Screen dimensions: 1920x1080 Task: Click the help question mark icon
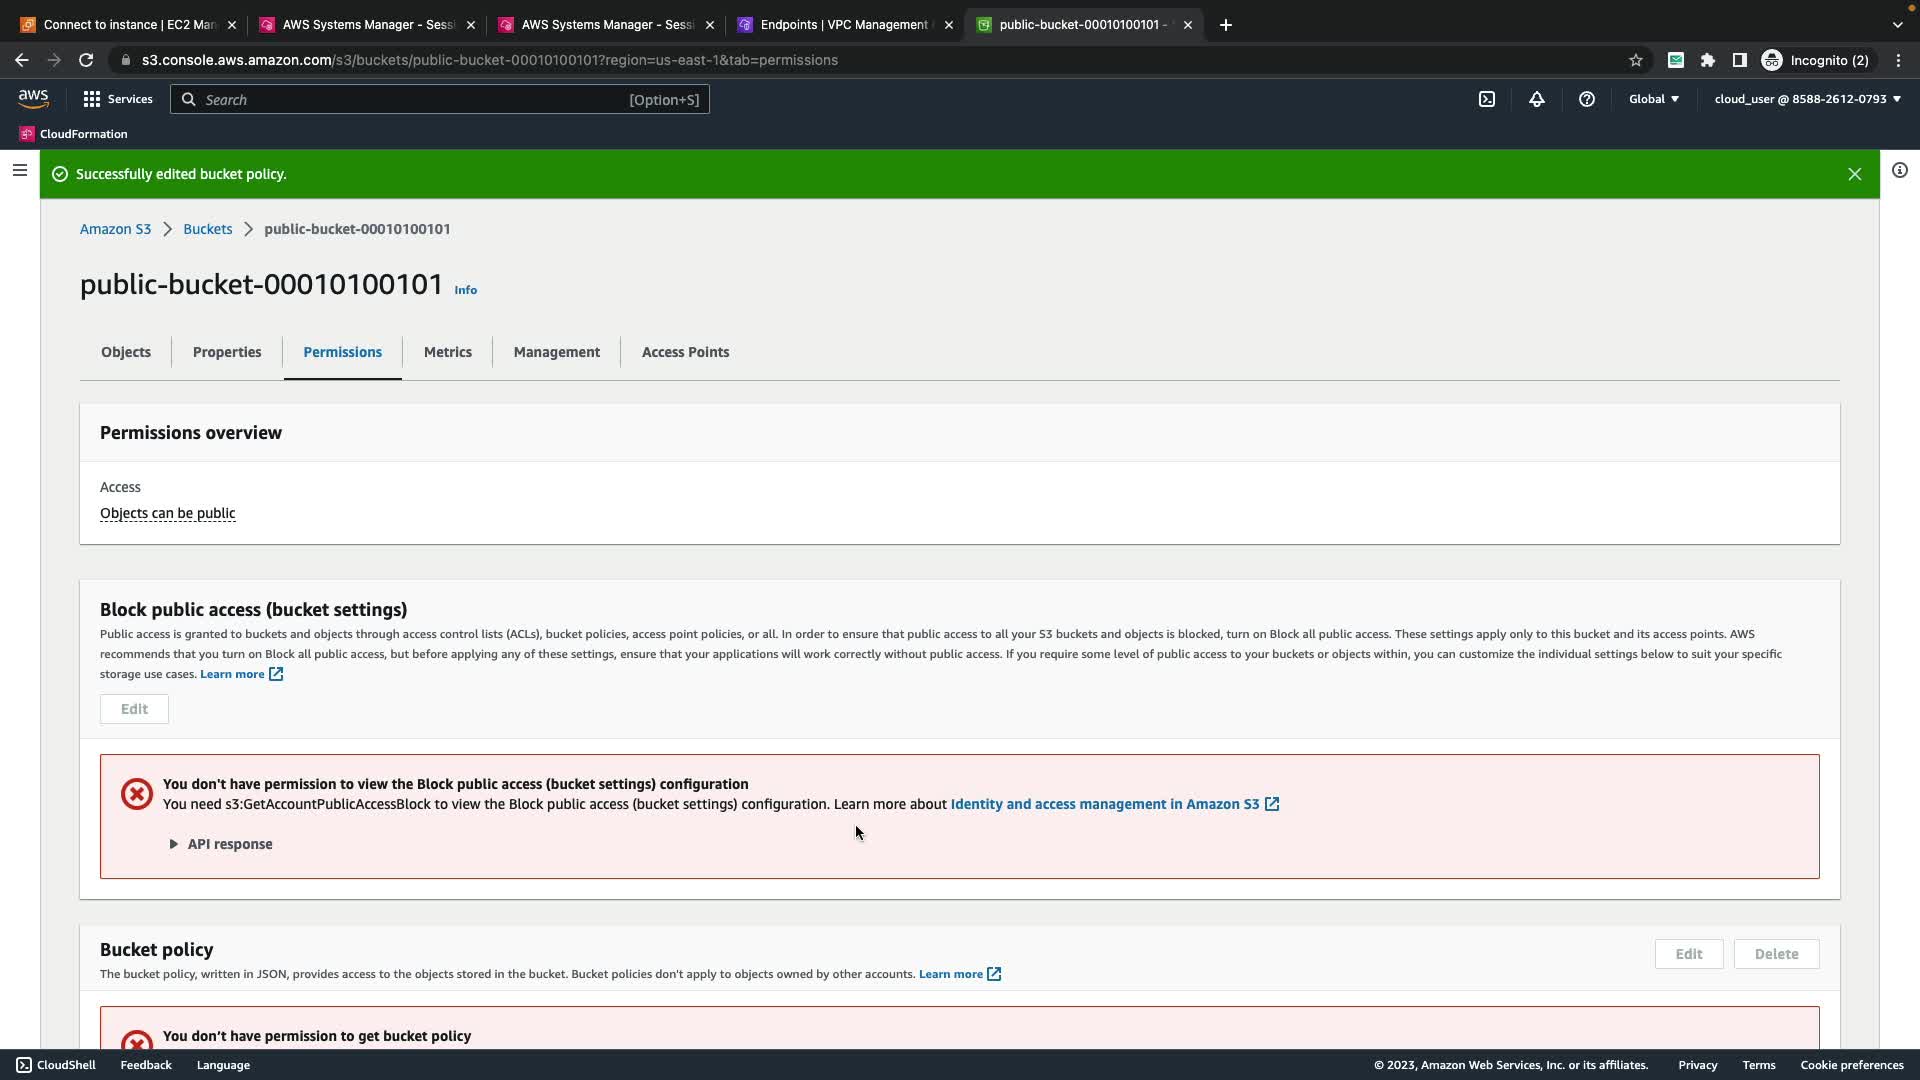pyautogui.click(x=1587, y=99)
